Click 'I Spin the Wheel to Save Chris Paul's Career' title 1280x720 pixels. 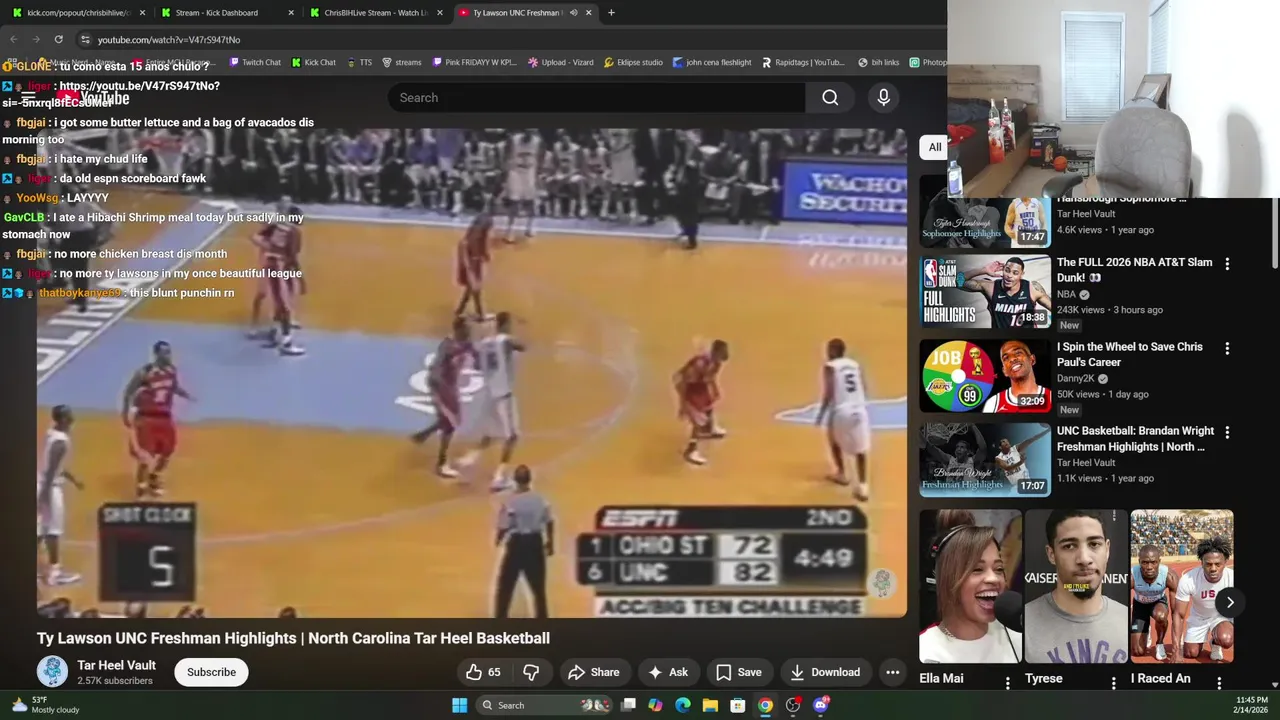tap(1129, 354)
